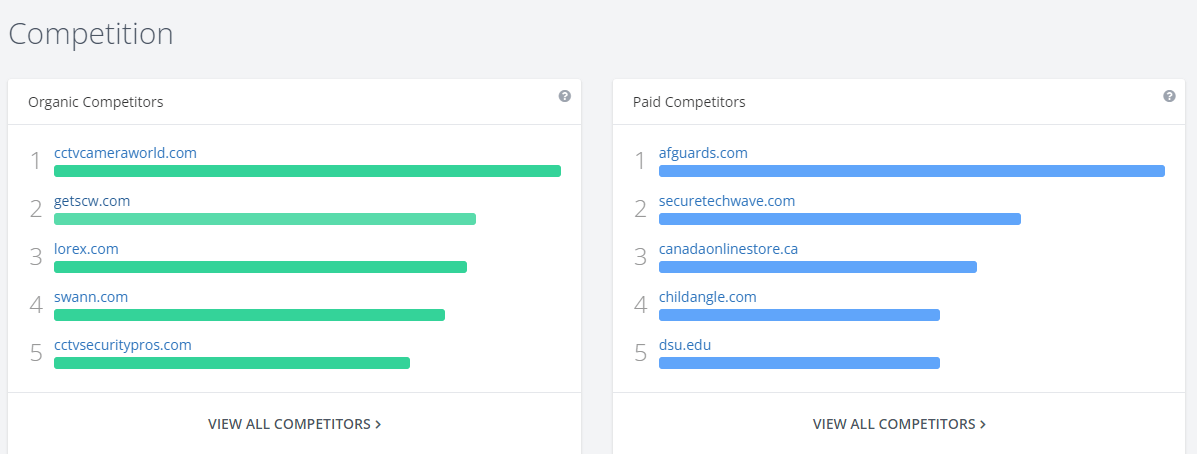View all organic competitors
1197x454 pixels.
pyautogui.click(x=294, y=424)
